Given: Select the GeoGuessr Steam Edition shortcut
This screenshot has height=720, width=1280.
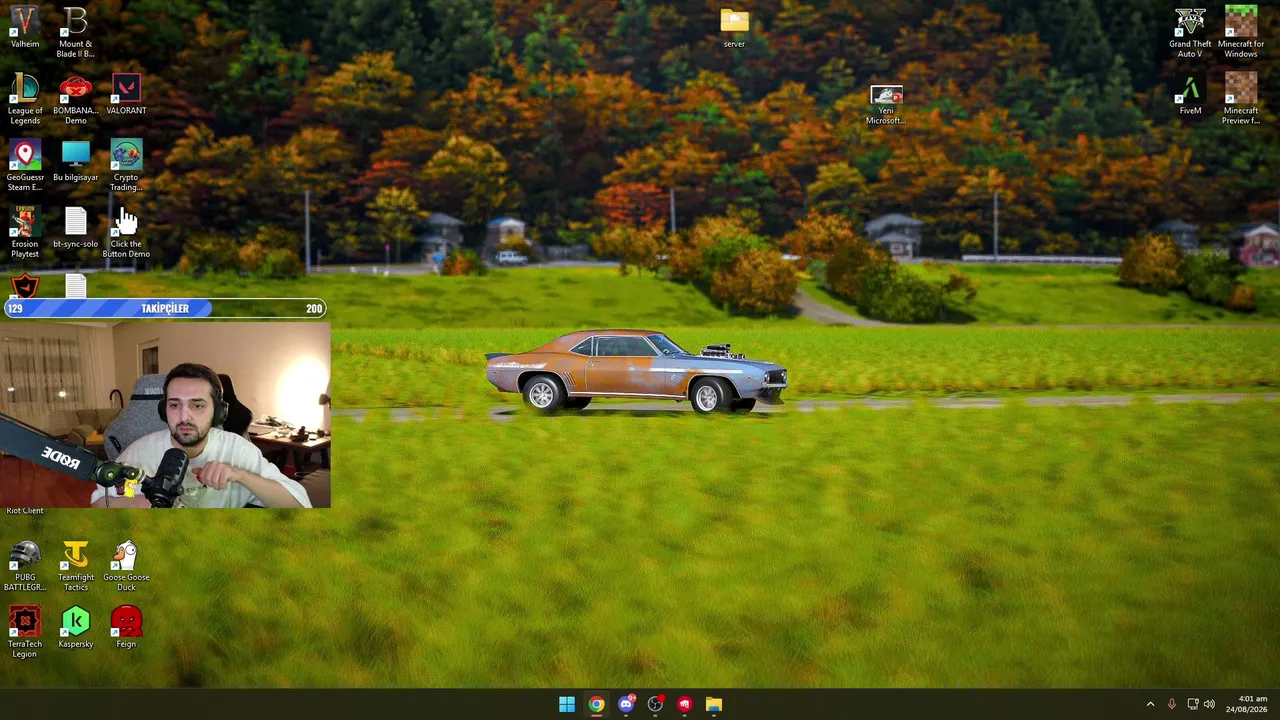Looking at the screenshot, I should point(25,165).
